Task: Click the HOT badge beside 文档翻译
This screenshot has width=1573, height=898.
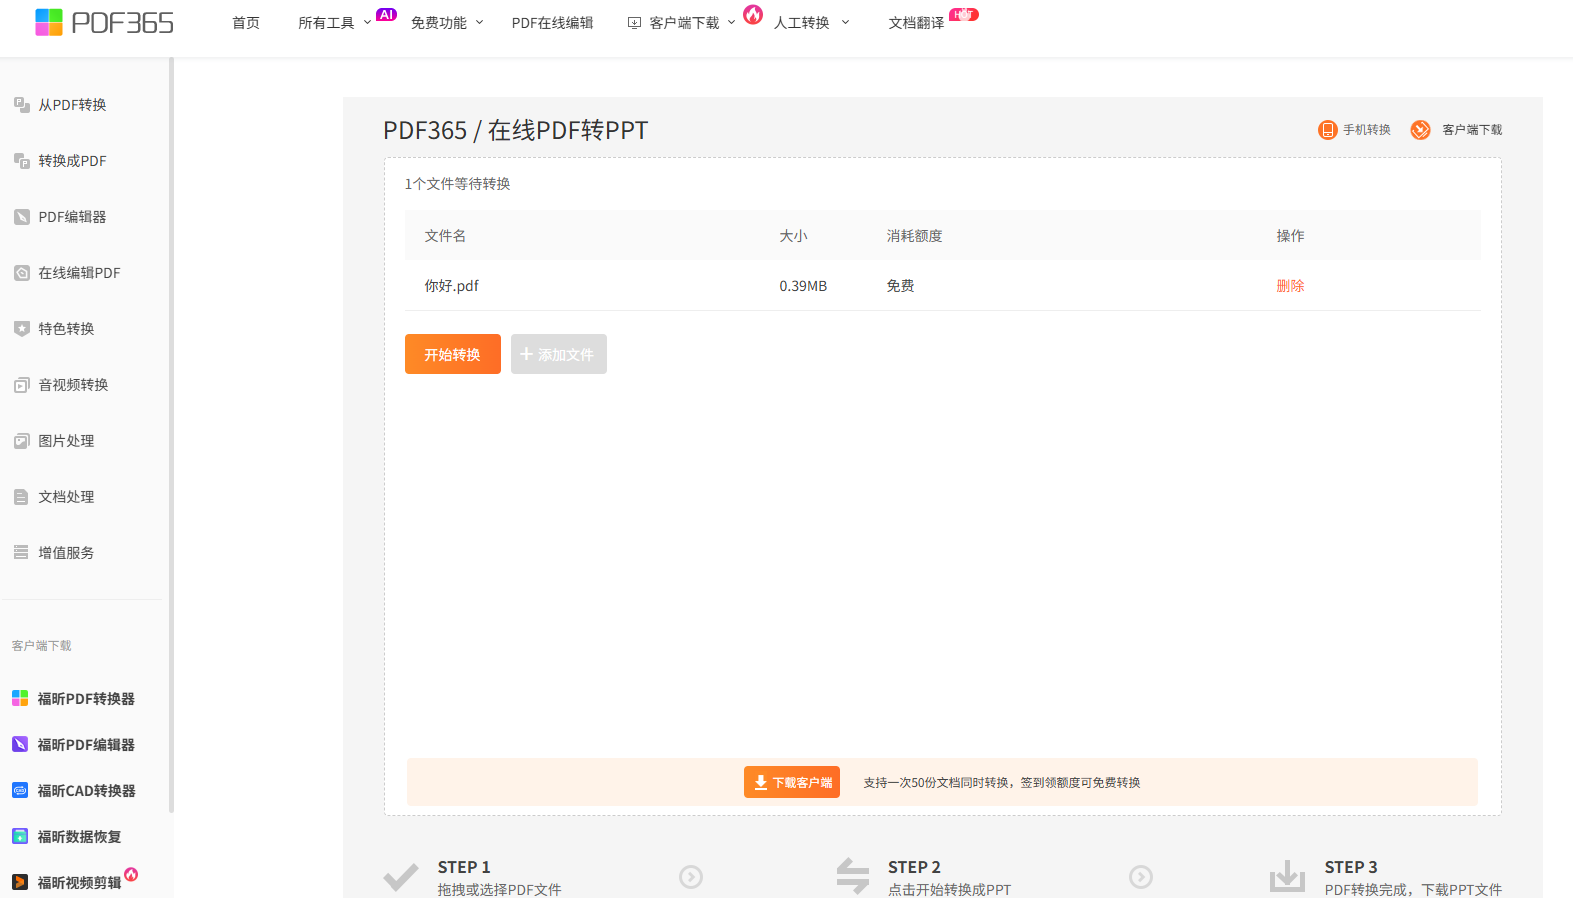Action: 964,14
